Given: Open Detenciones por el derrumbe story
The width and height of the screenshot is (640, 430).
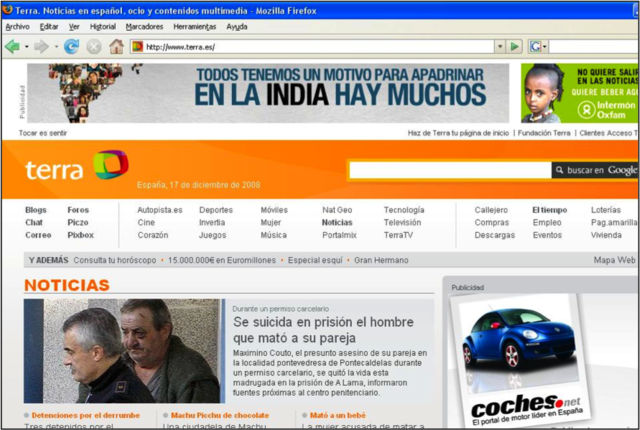Looking at the screenshot, I should [86, 415].
